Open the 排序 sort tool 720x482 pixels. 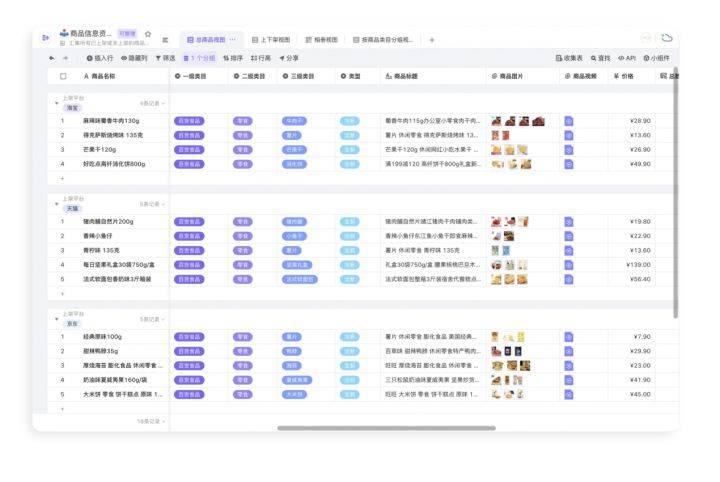tap(233, 58)
